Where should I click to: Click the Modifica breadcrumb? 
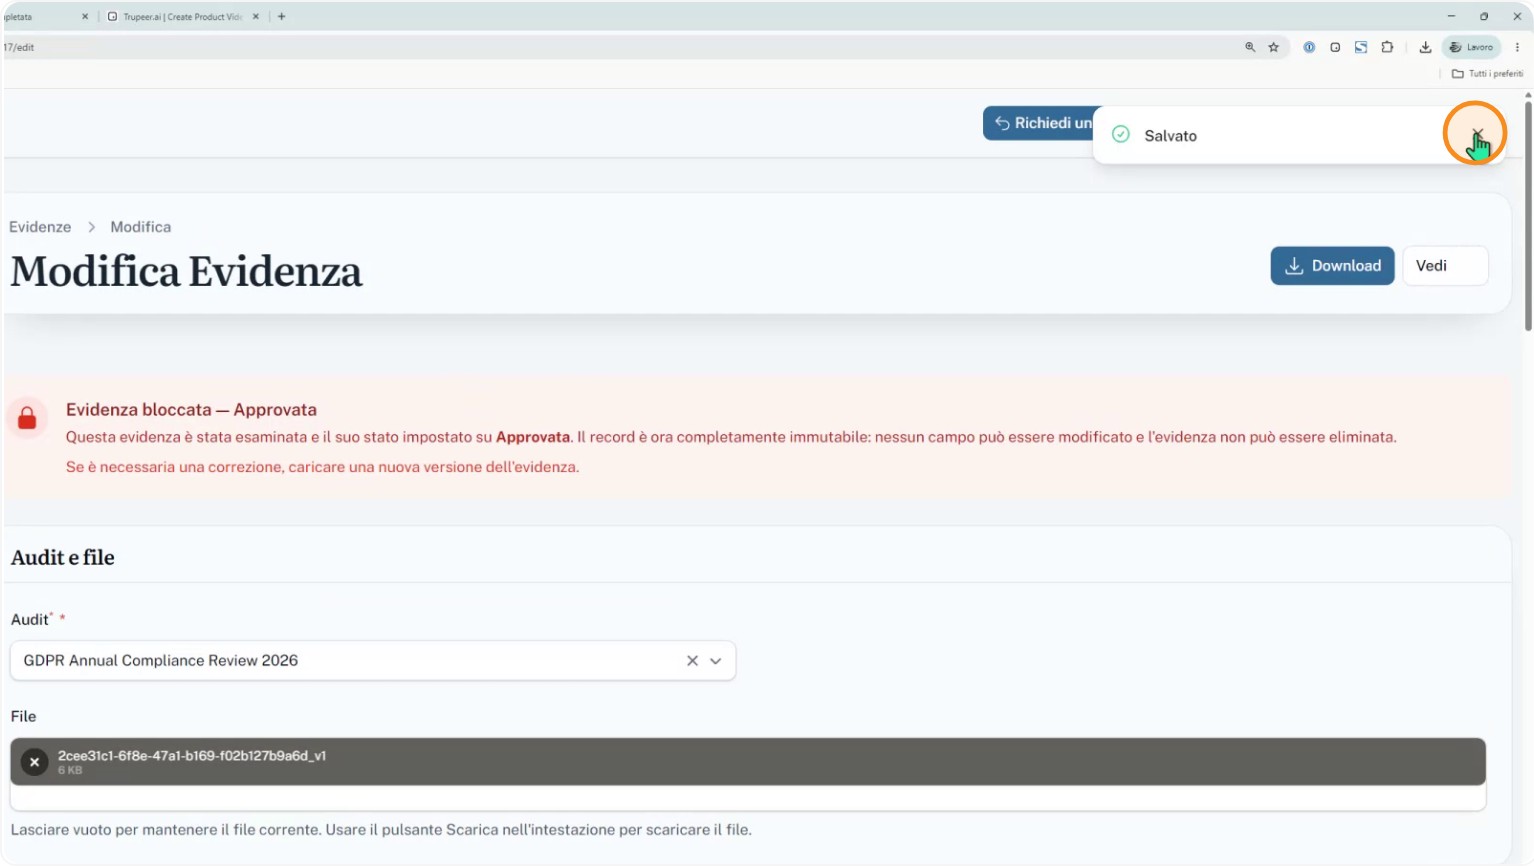click(141, 227)
